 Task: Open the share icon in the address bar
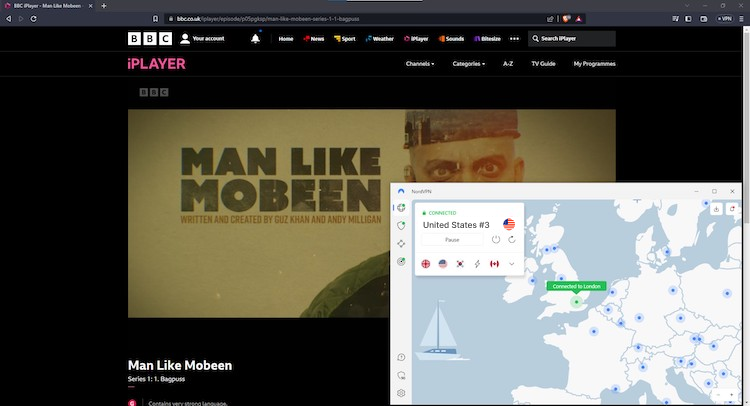pos(550,19)
